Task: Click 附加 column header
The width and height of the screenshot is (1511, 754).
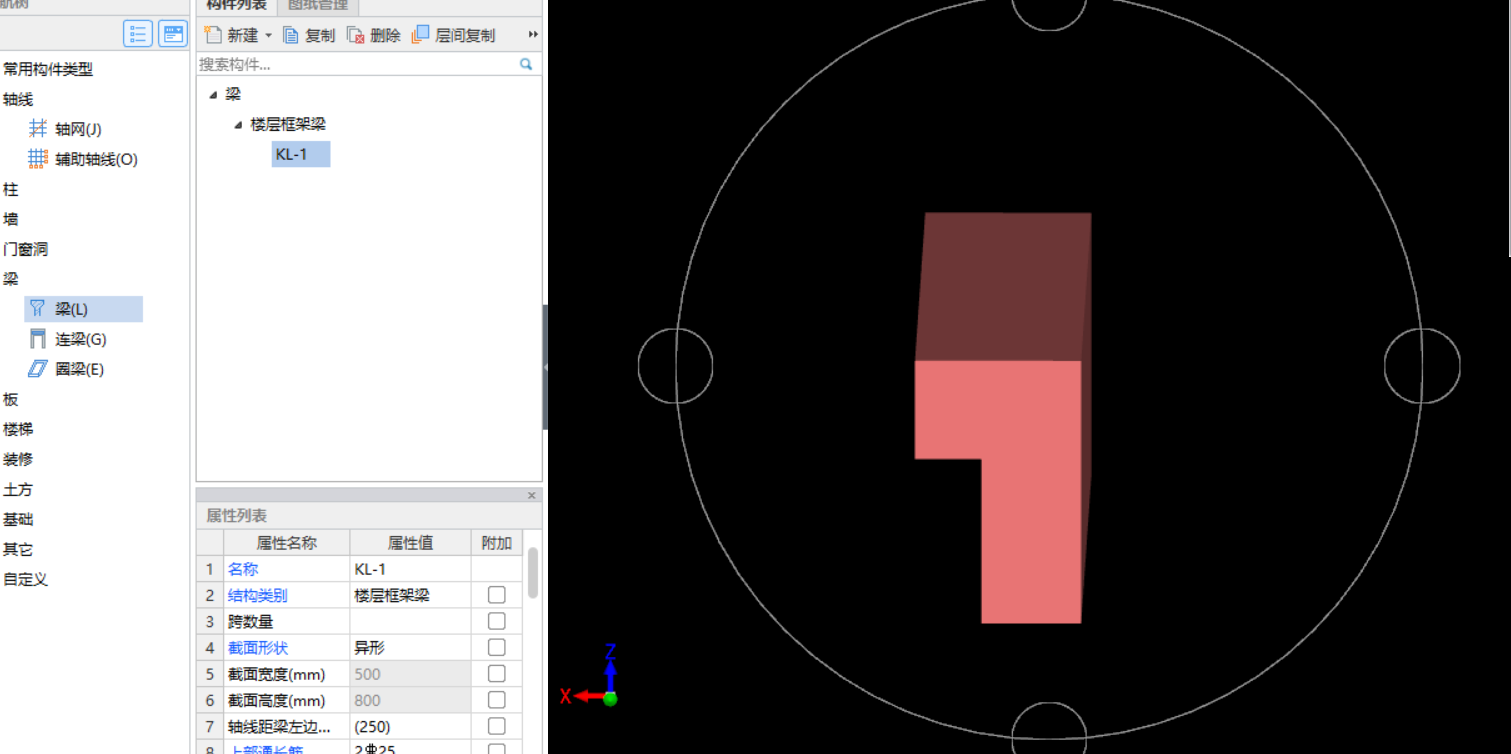Action: [497, 543]
